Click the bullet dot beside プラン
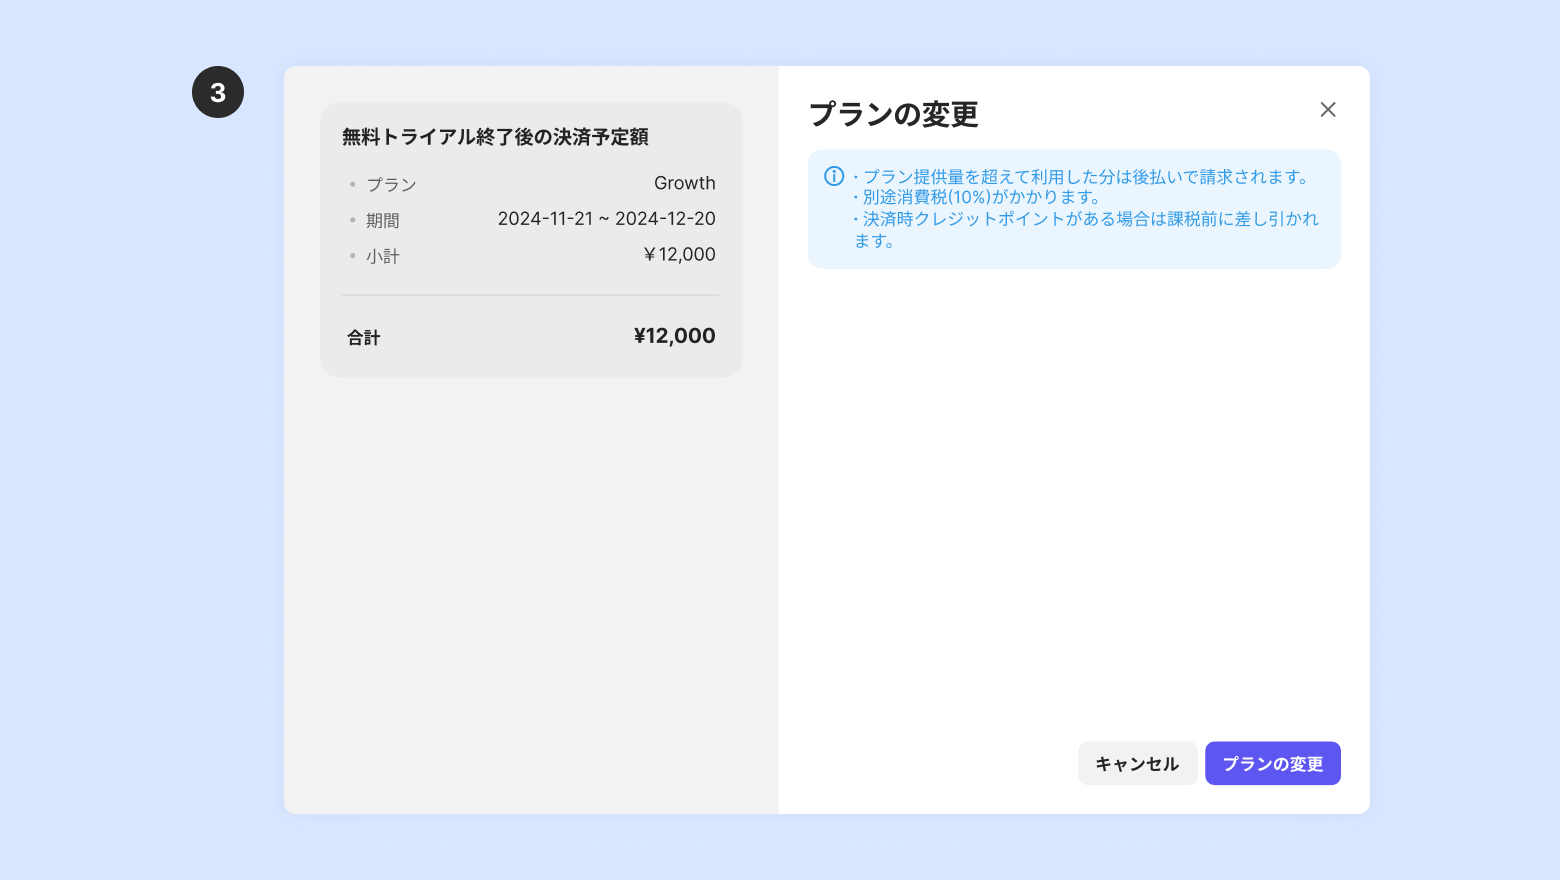Image resolution: width=1560 pixels, height=880 pixels. [x=352, y=184]
